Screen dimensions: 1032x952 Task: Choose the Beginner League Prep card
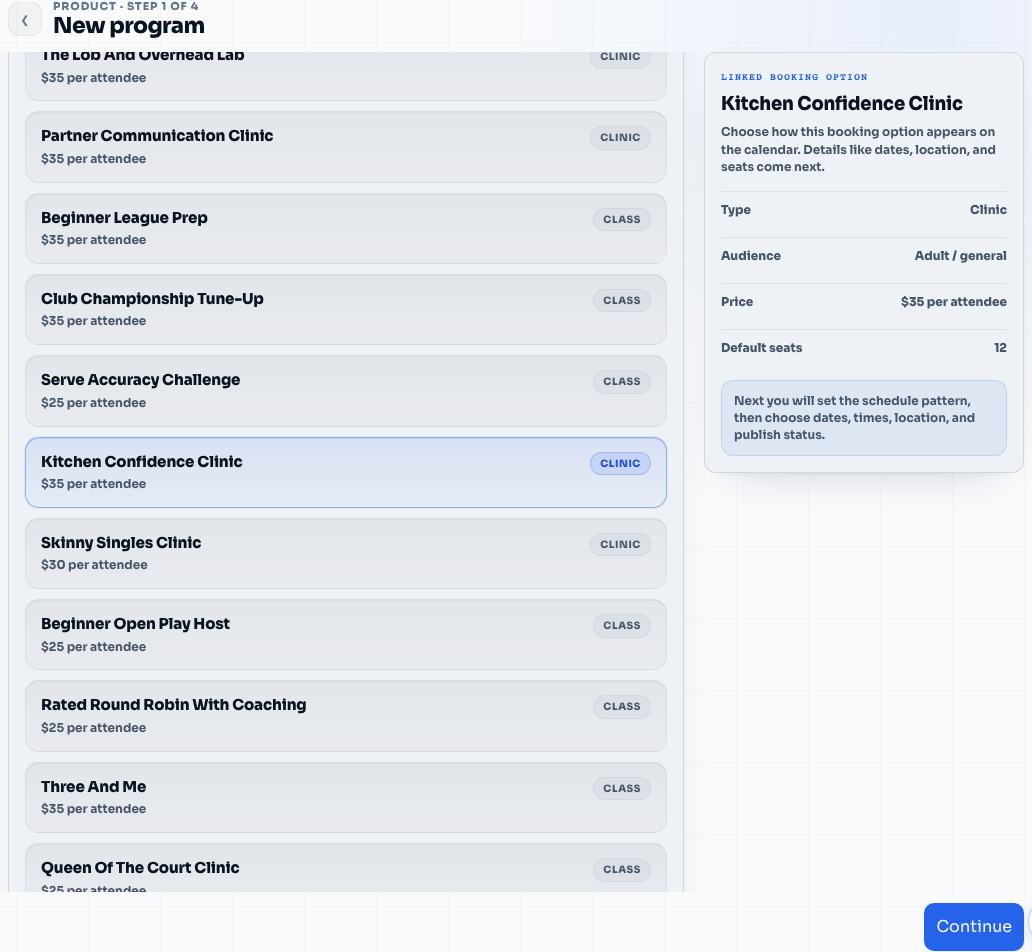[x=346, y=228]
